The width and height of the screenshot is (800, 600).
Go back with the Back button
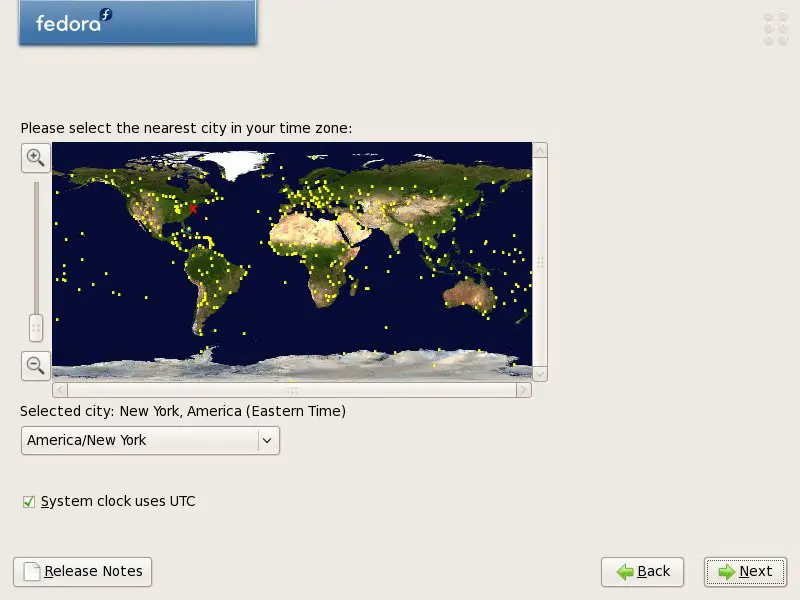point(642,572)
